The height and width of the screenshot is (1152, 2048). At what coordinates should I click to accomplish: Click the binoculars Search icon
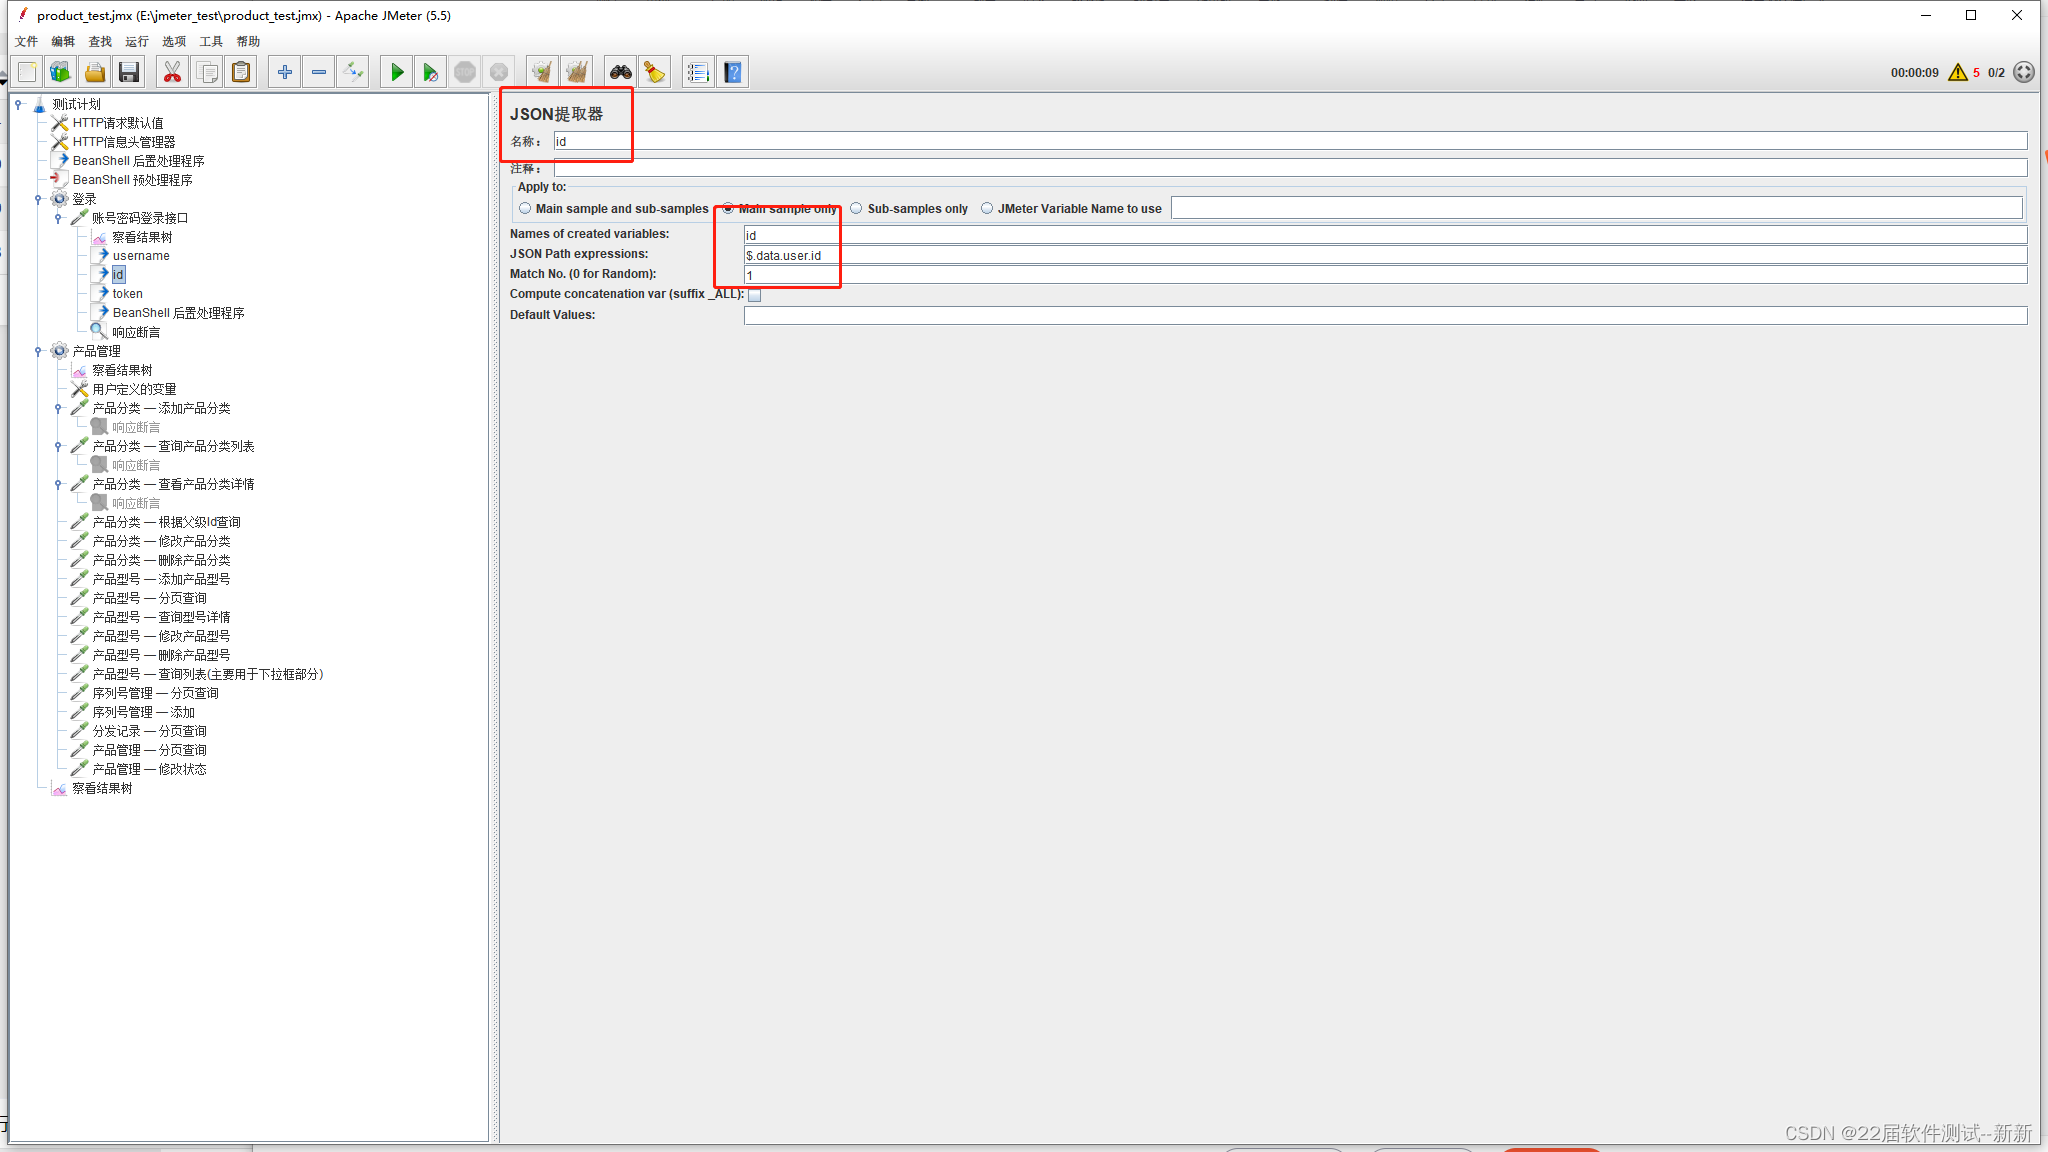(620, 72)
